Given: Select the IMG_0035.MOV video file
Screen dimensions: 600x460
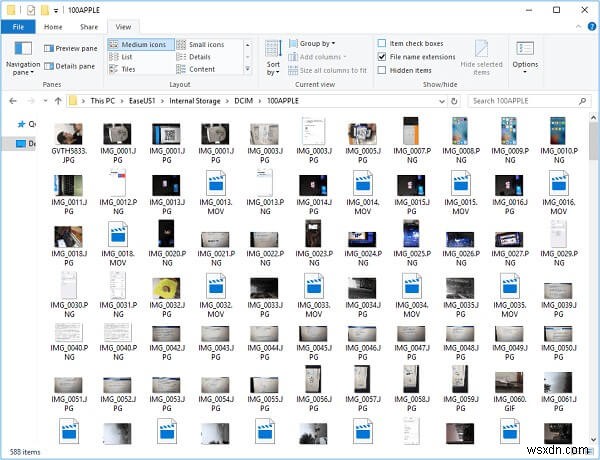Looking at the screenshot, I should (510, 295).
